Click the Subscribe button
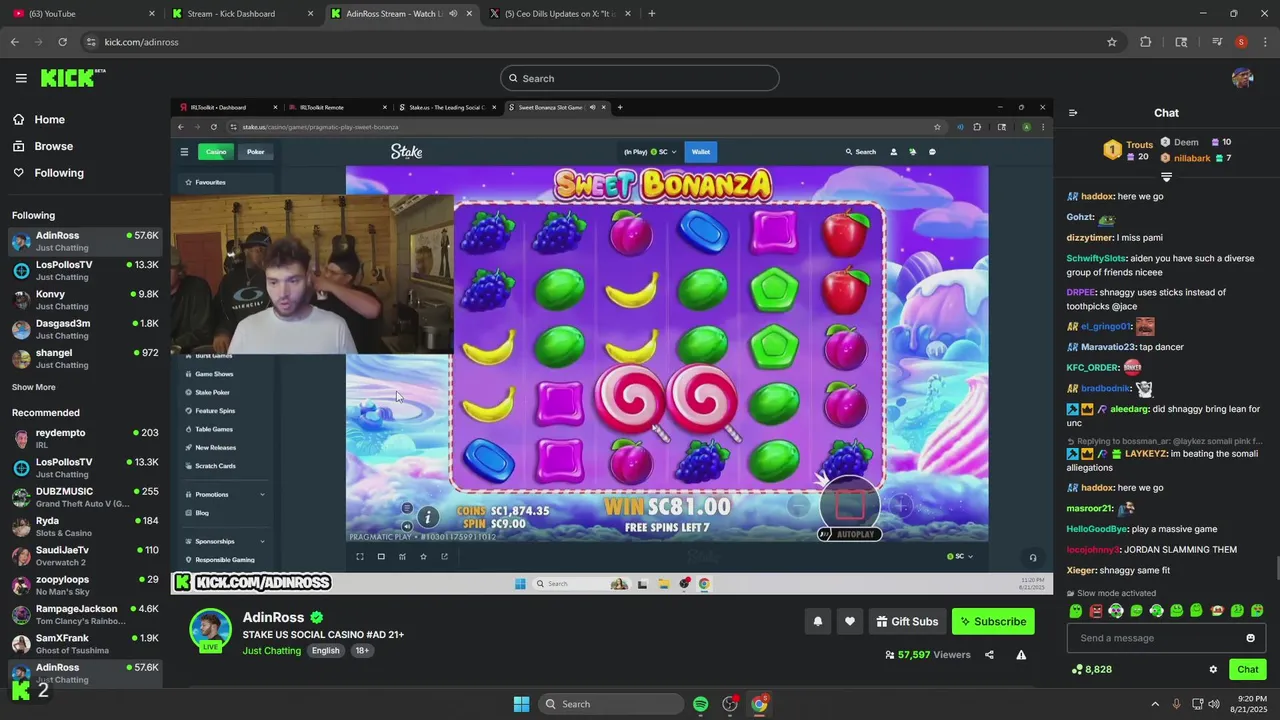This screenshot has width=1280, height=720. (993, 621)
